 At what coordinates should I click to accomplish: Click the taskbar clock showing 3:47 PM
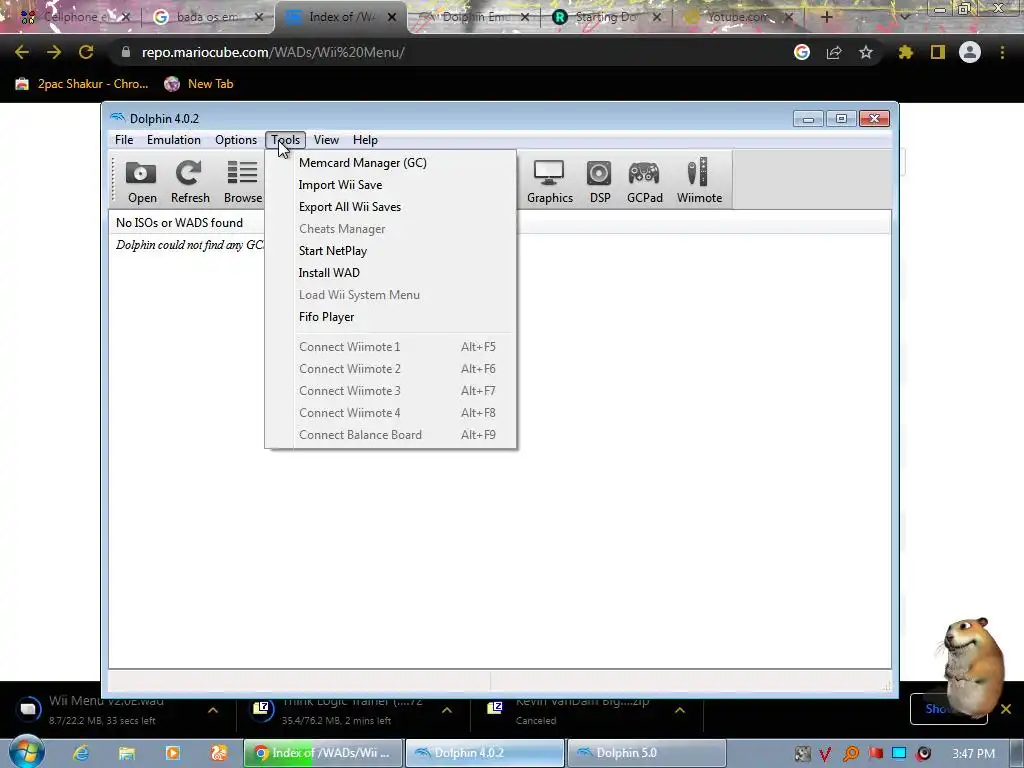[973, 753]
